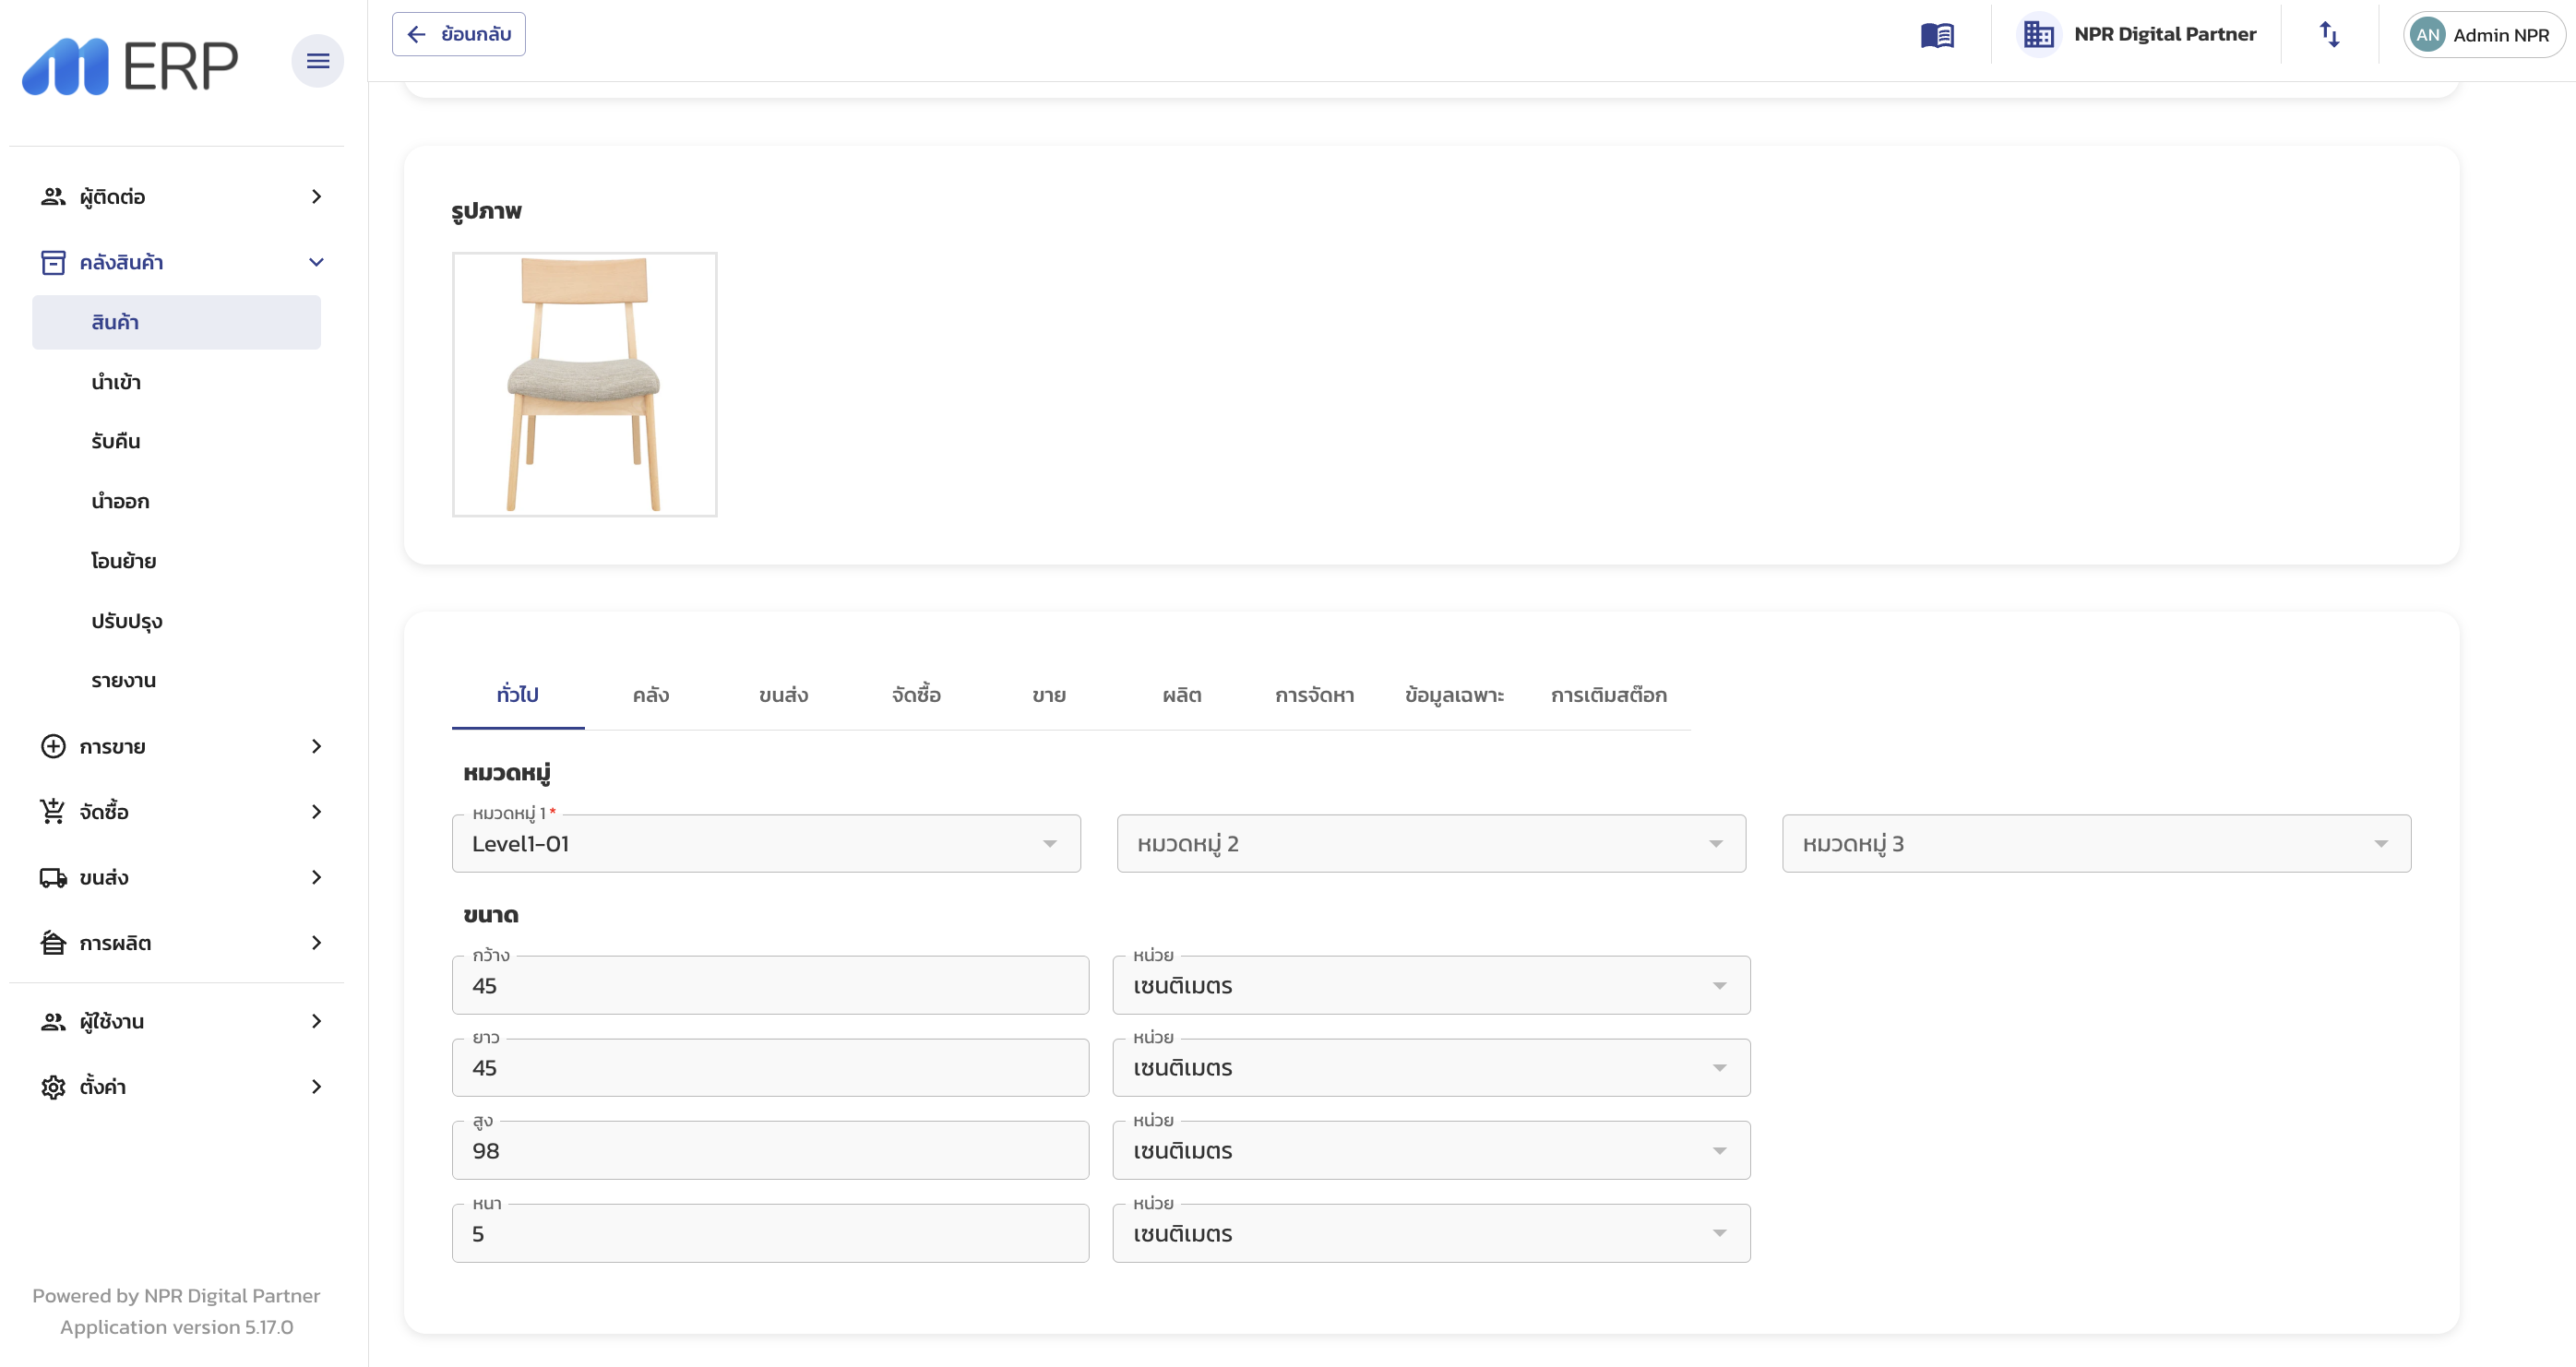Expand the ผู้ติดต่อ sidebar menu chevron
Screen dimensions: 2576x1367
tap(316, 196)
